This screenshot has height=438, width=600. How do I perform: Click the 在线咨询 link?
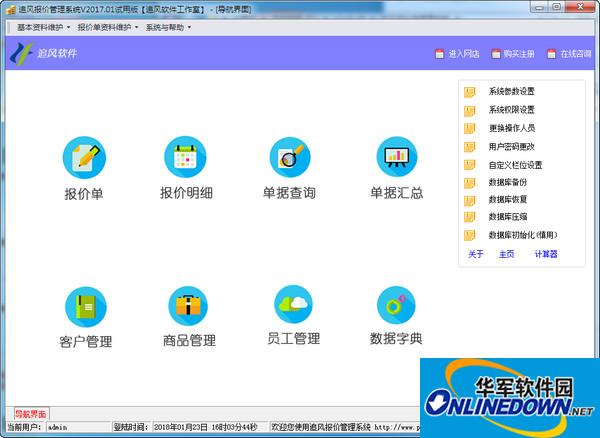[x=576, y=54]
